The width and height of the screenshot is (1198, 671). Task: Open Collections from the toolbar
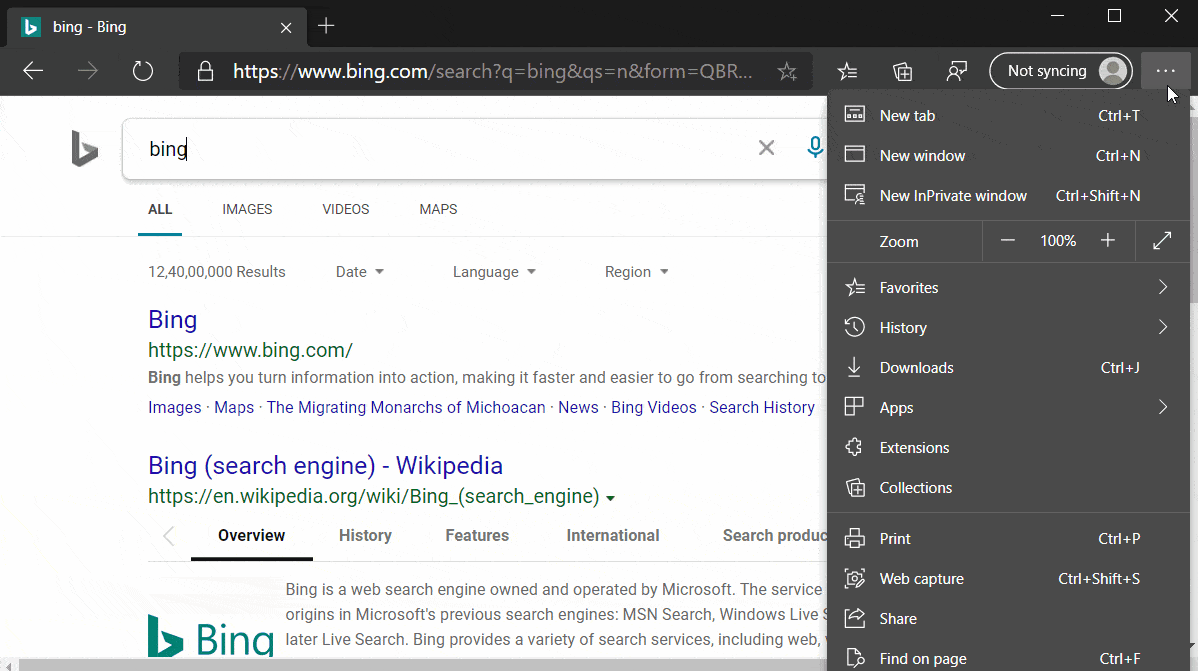[902, 71]
